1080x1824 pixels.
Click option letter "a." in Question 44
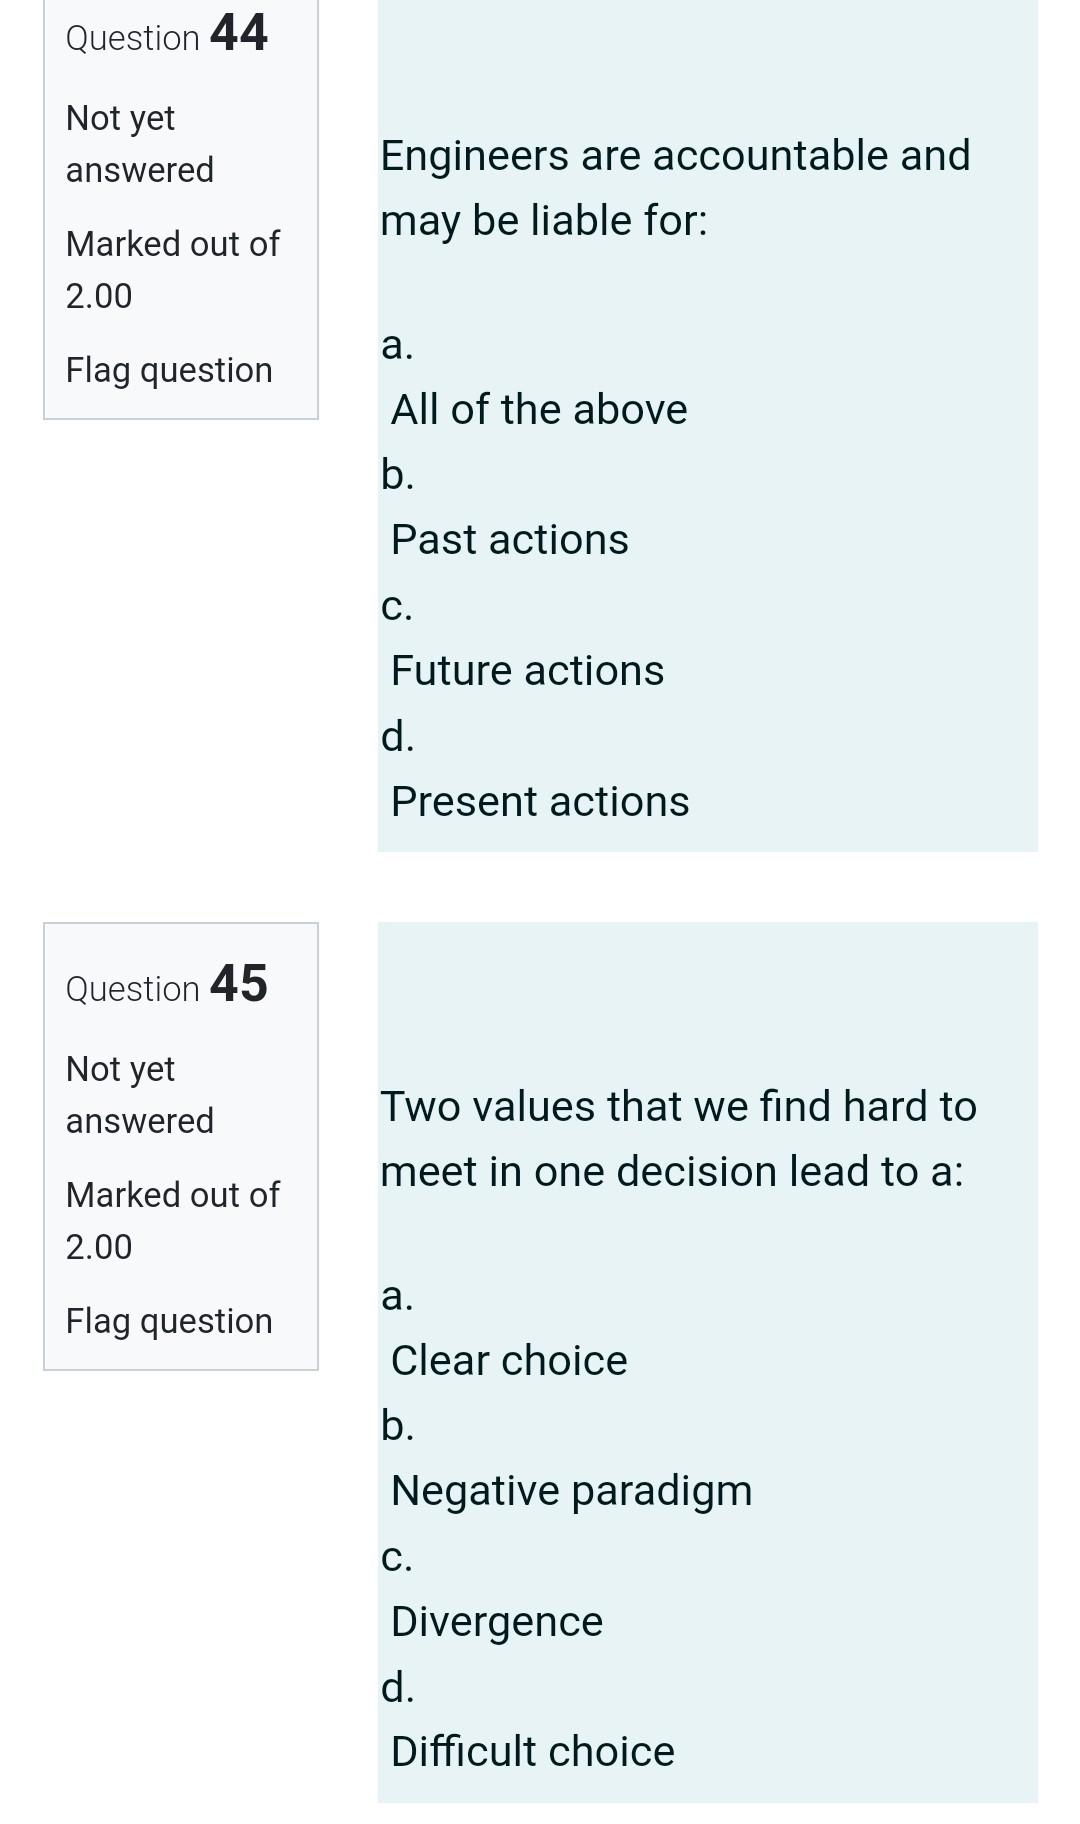tap(397, 346)
